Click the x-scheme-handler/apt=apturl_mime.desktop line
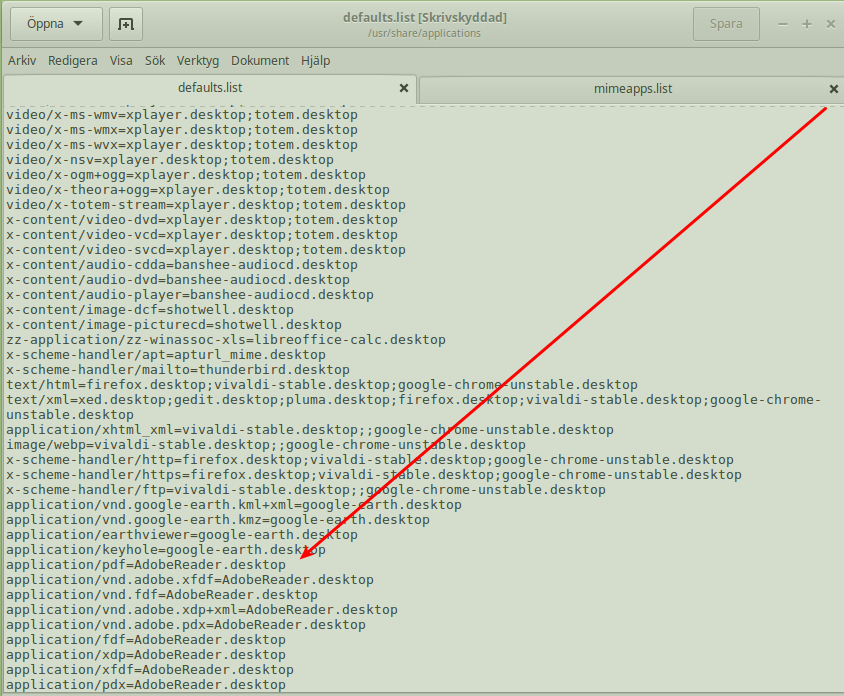The image size is (844, 696). pyautogui.click(x=166, y=356)
